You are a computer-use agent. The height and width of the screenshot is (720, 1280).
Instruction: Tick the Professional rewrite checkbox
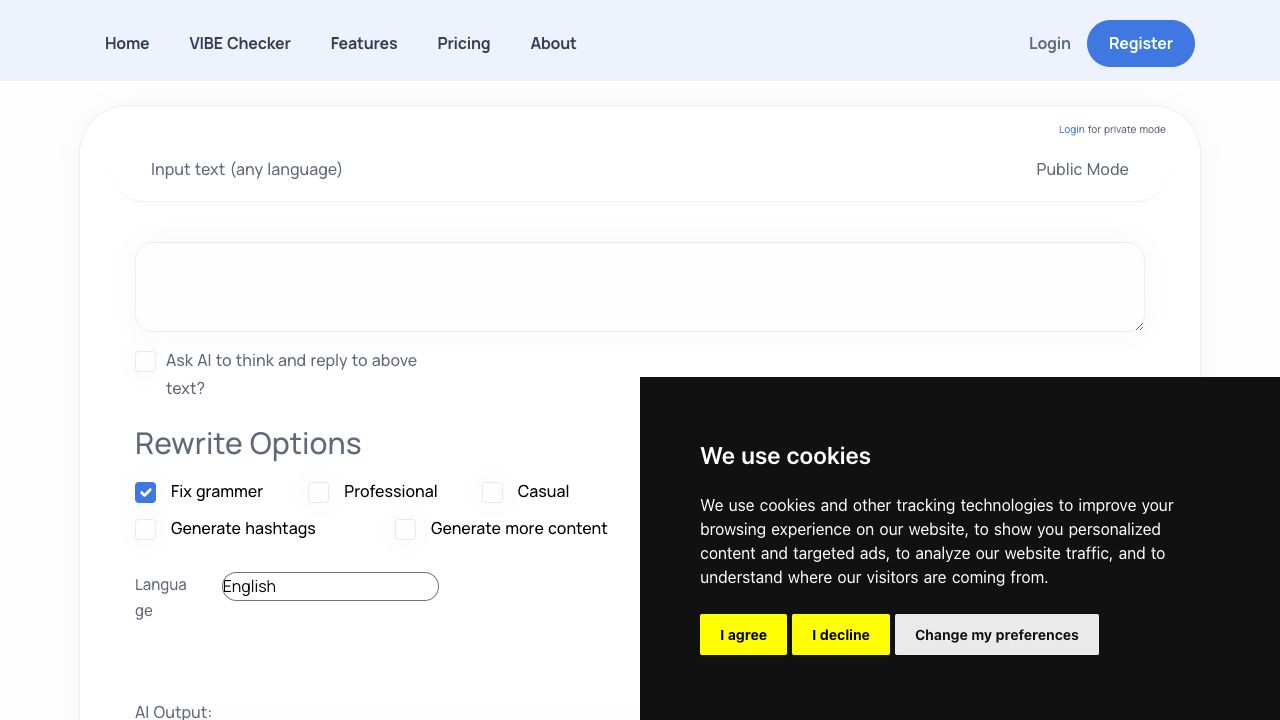point(319,492)
